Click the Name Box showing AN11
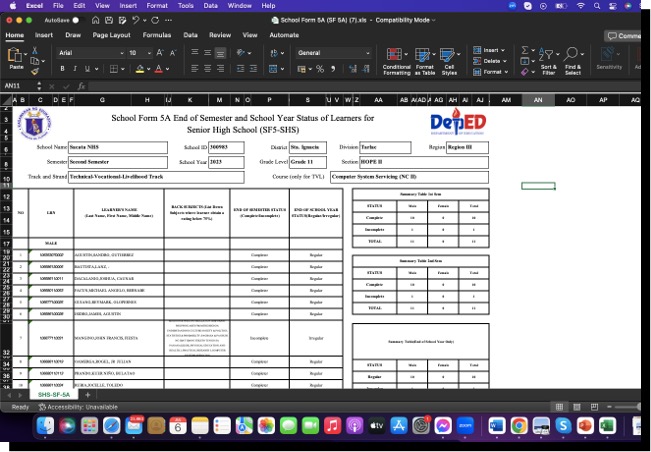The width and height of the screenshot is (651, 452). point(19,86)
